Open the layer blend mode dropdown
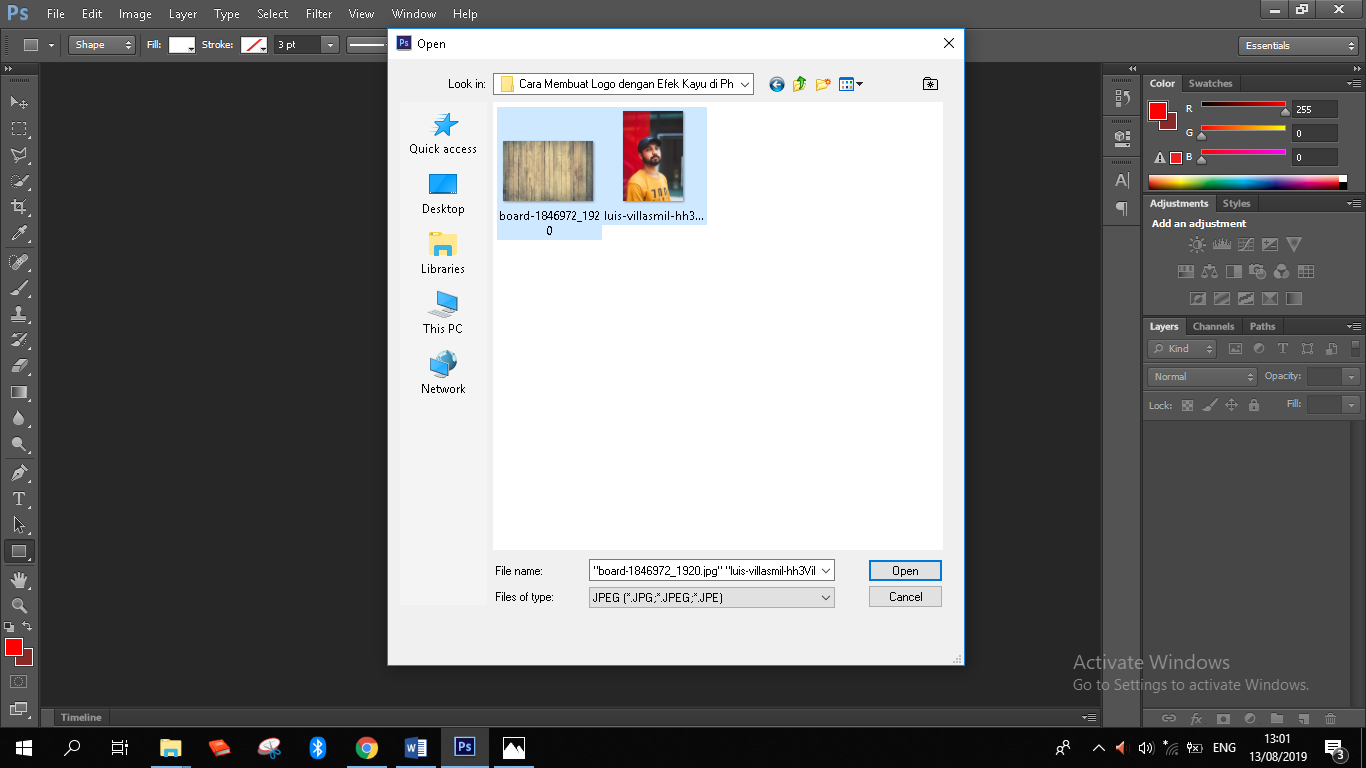Viewport: 1366px width, 768px height. pyautogui.click(x=1202, y=377)
